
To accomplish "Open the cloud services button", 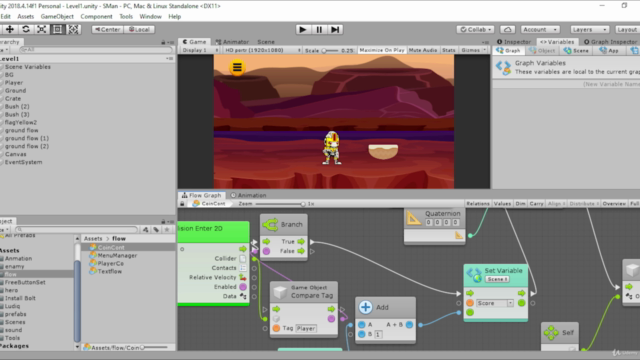I will pyautogui.click(x=507, y=29).
